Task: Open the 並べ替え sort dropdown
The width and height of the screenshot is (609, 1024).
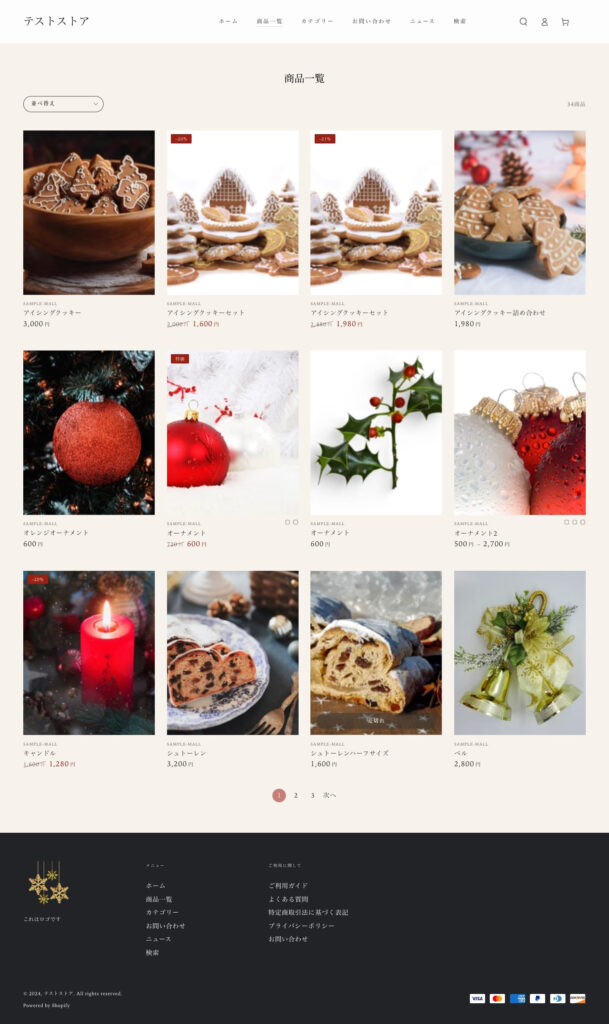Action: (63, 104)
